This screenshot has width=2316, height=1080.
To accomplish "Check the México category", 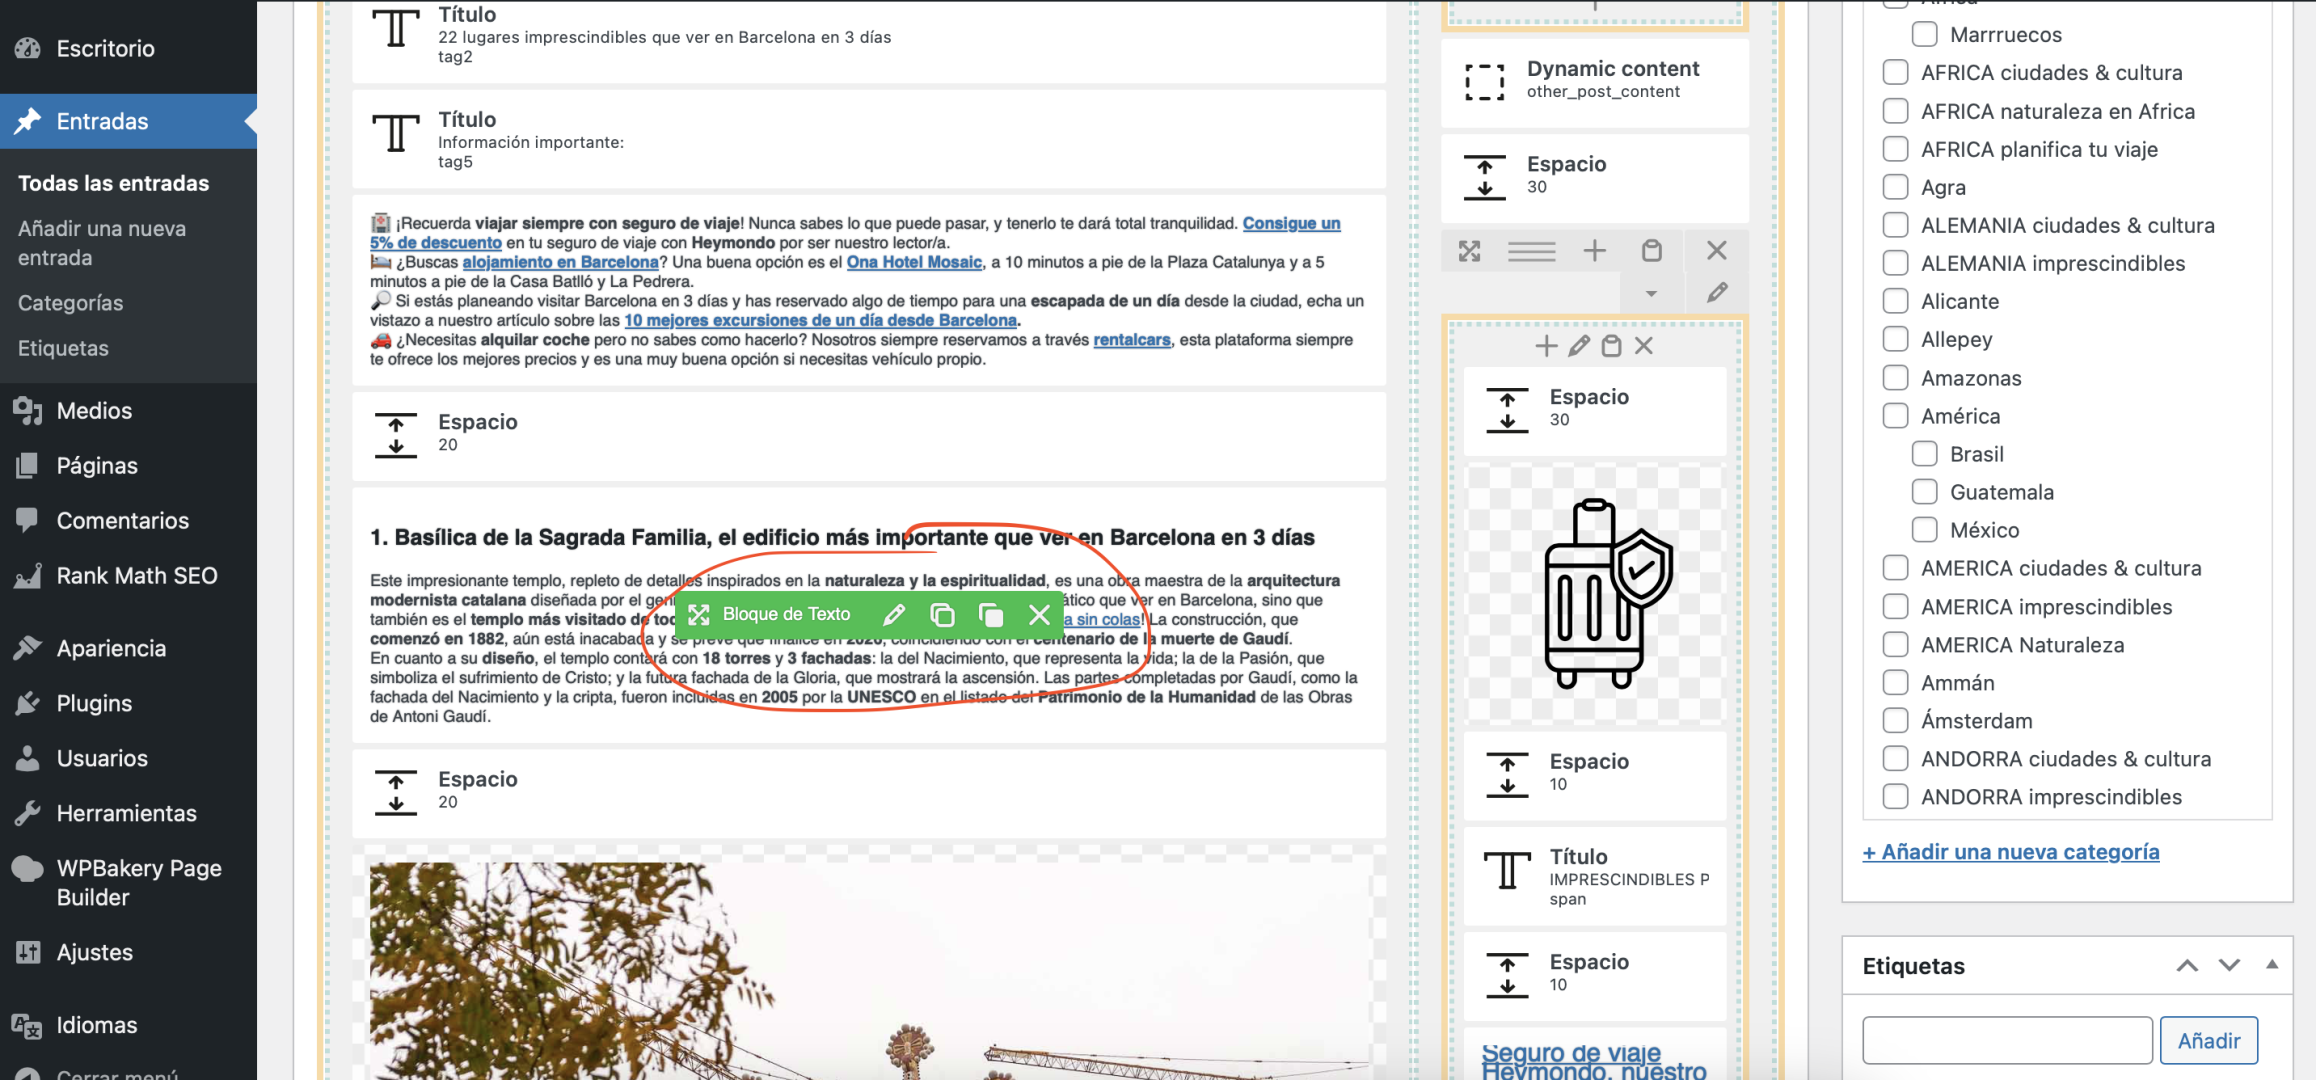I will pyautogui.click(x=1924, y=530).
